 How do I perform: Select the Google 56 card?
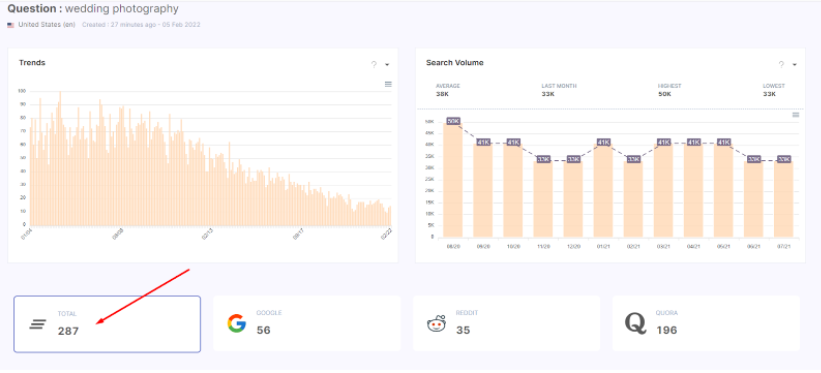pyautogui.click(x=307, y=323)
